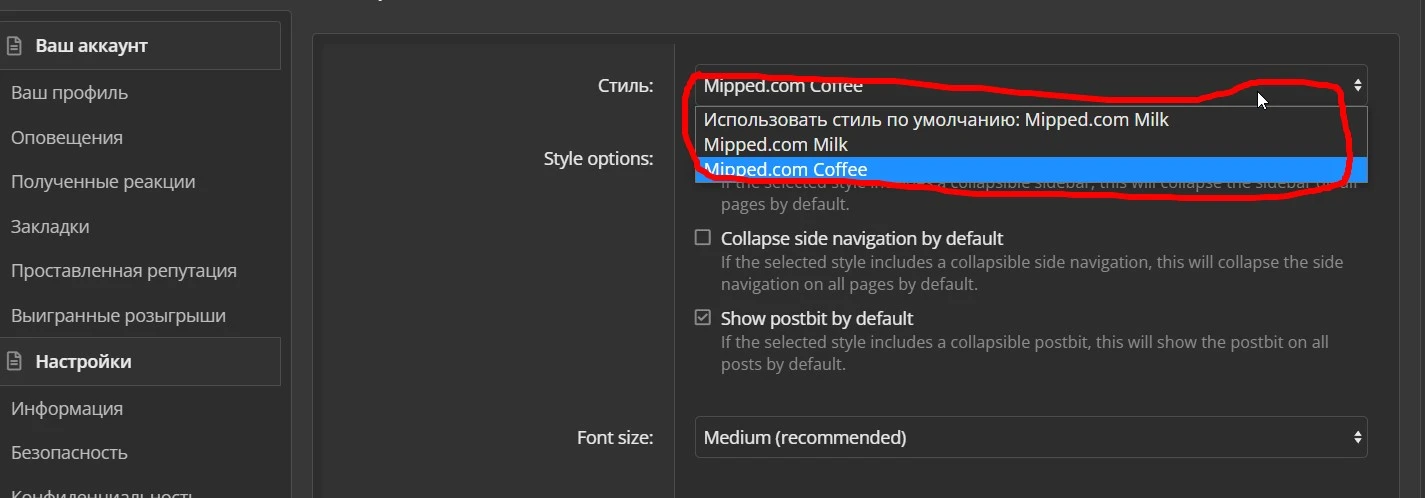Click the Стиль dropdown arrow
Viewport: 1425px width, 498px height.
[x=1357, y=86]
